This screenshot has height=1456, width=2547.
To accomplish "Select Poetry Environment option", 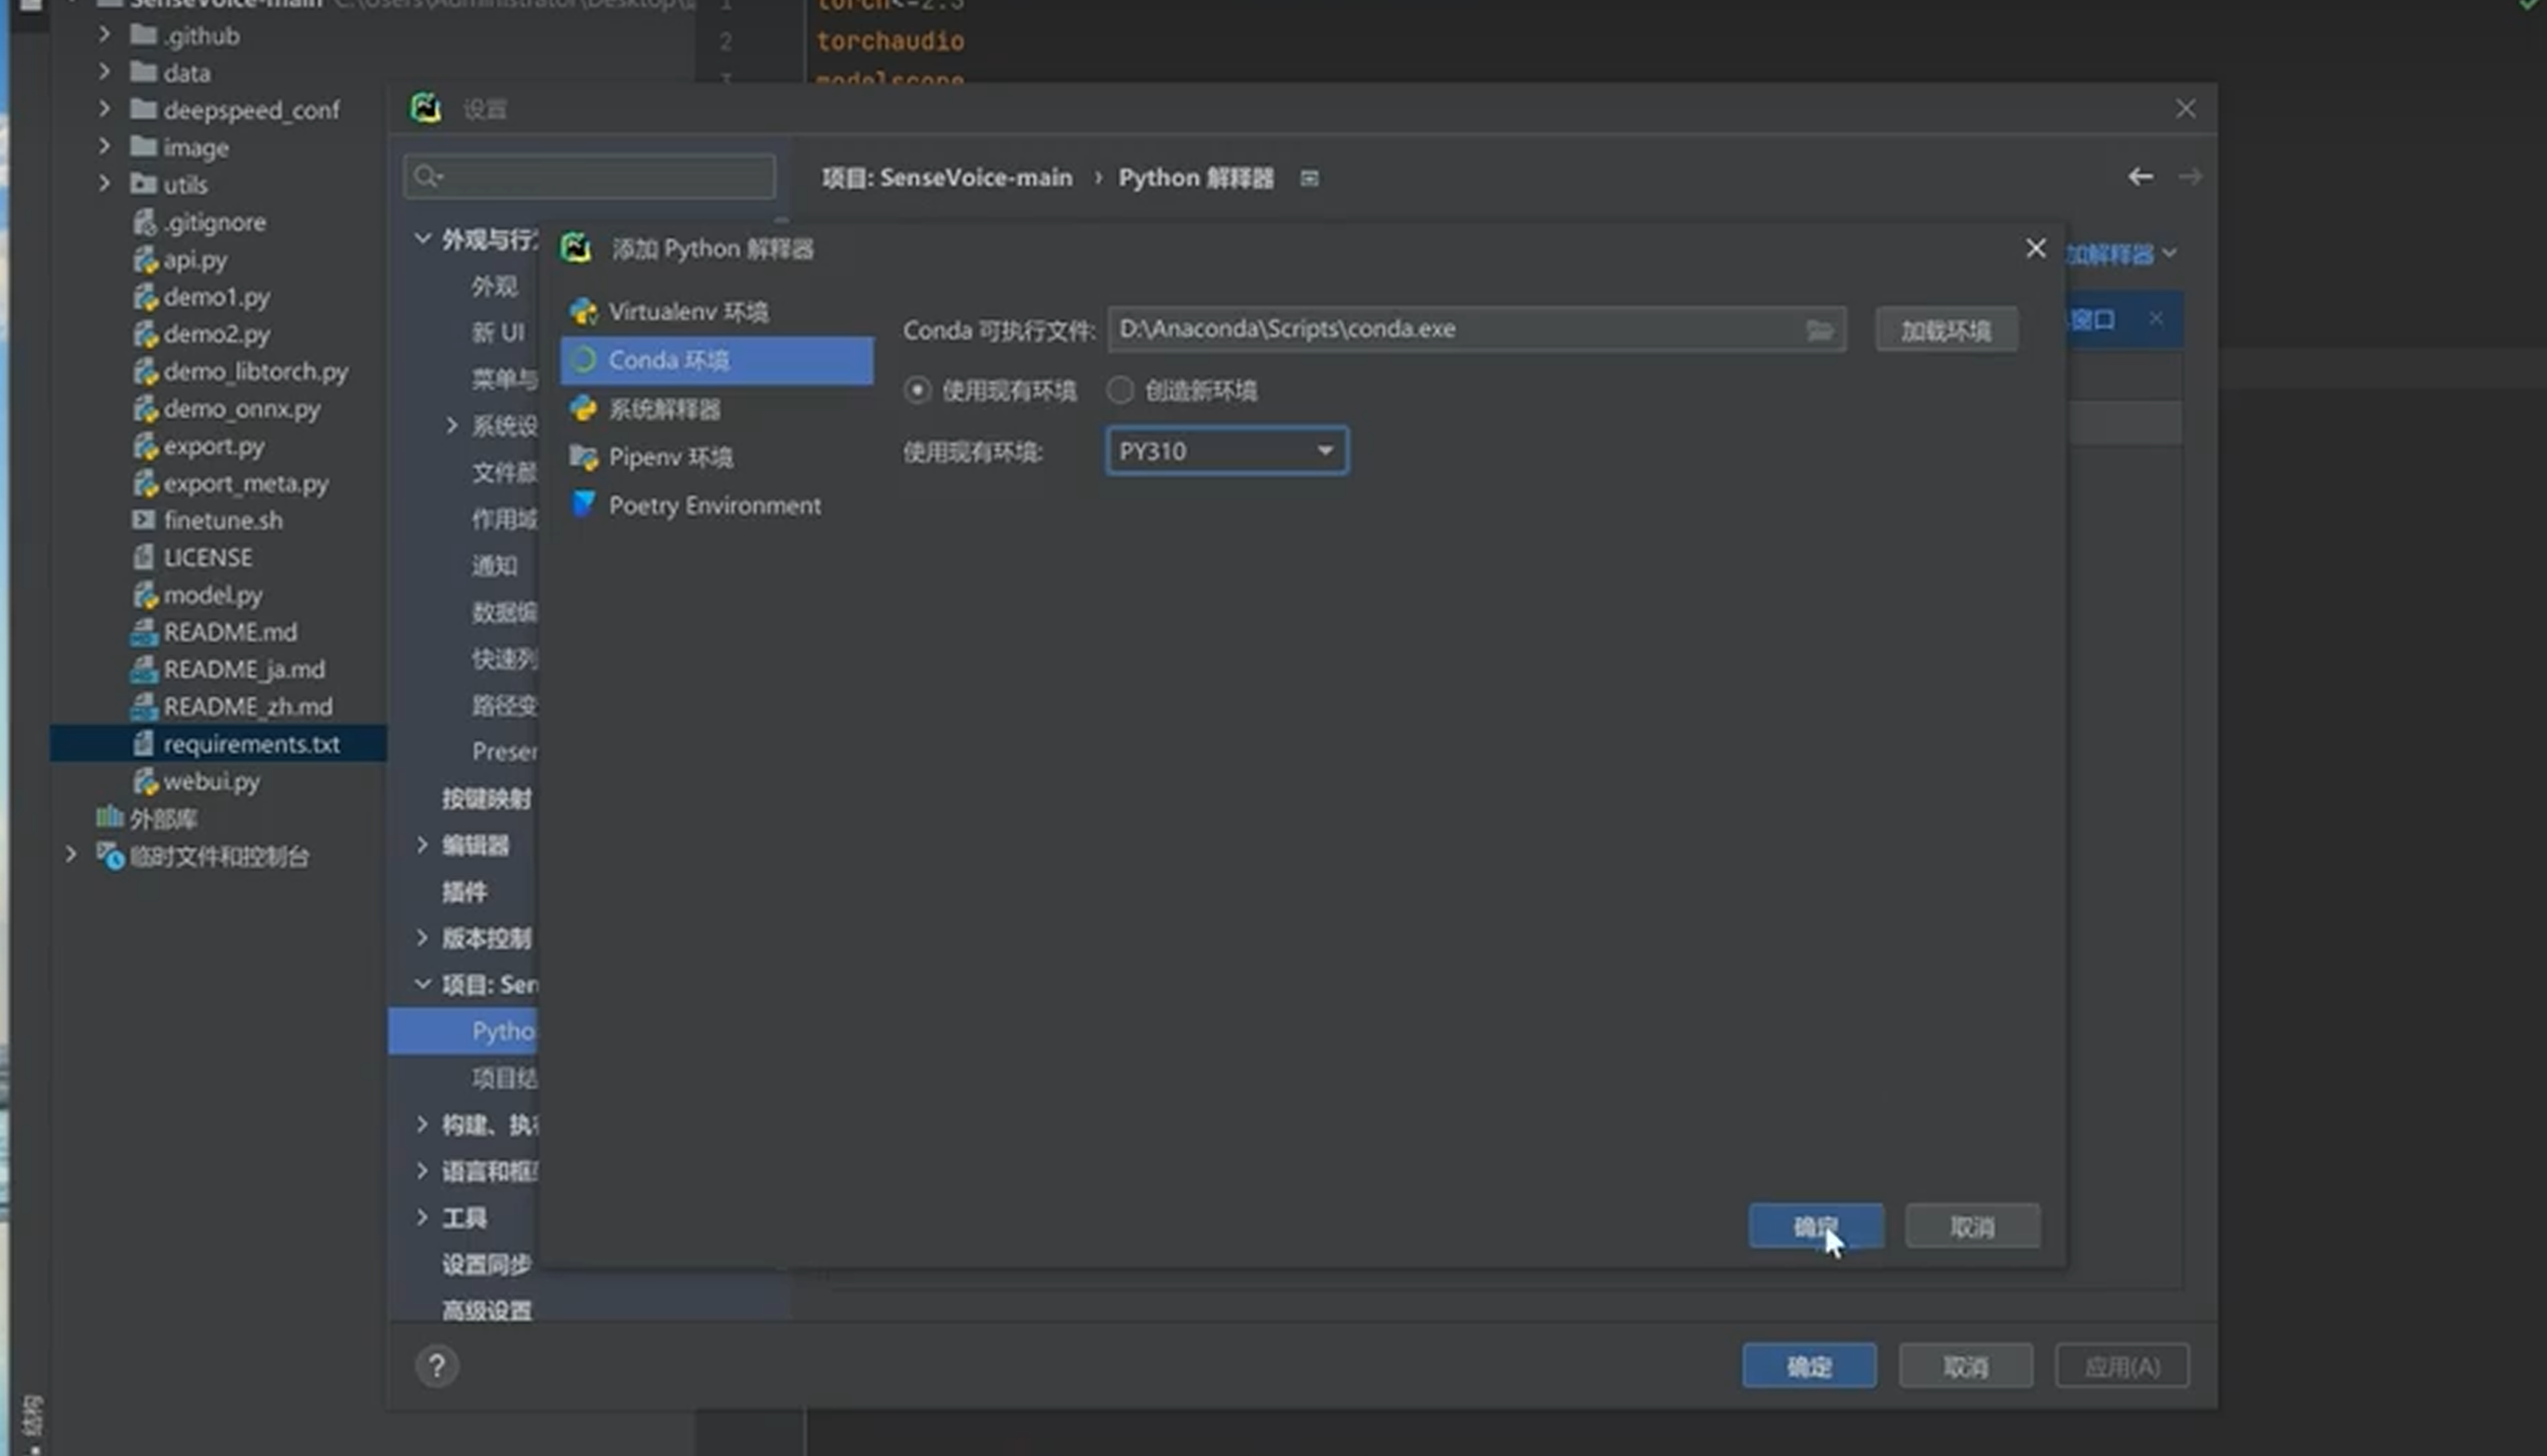I will coord(714,506).
